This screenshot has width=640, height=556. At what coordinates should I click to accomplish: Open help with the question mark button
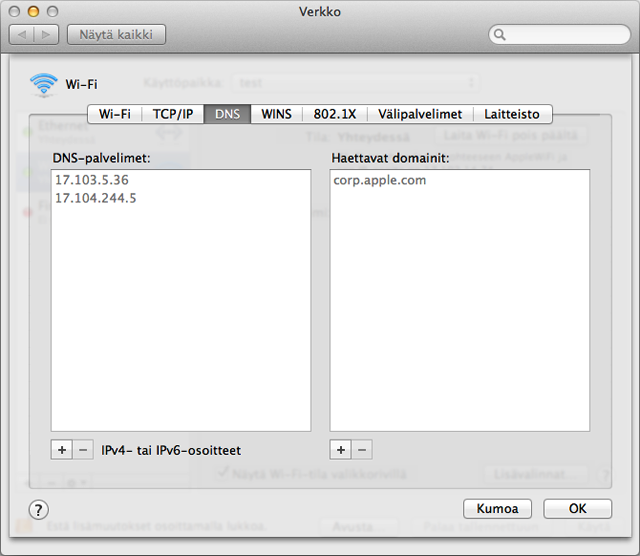pos(38,509)
